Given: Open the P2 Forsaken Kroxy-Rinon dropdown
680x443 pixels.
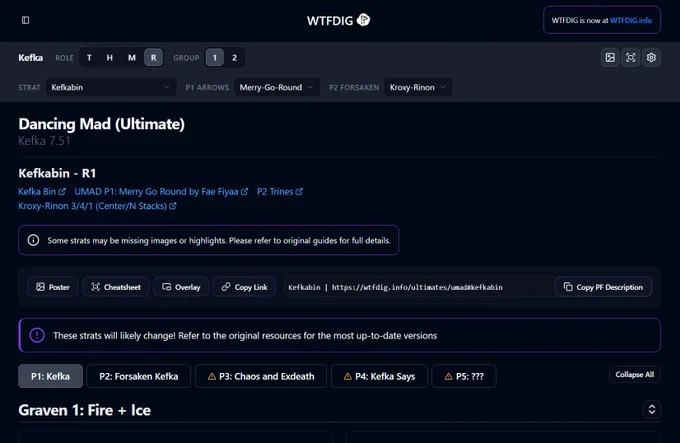Looking at the screenshot, I should point(418,87).
